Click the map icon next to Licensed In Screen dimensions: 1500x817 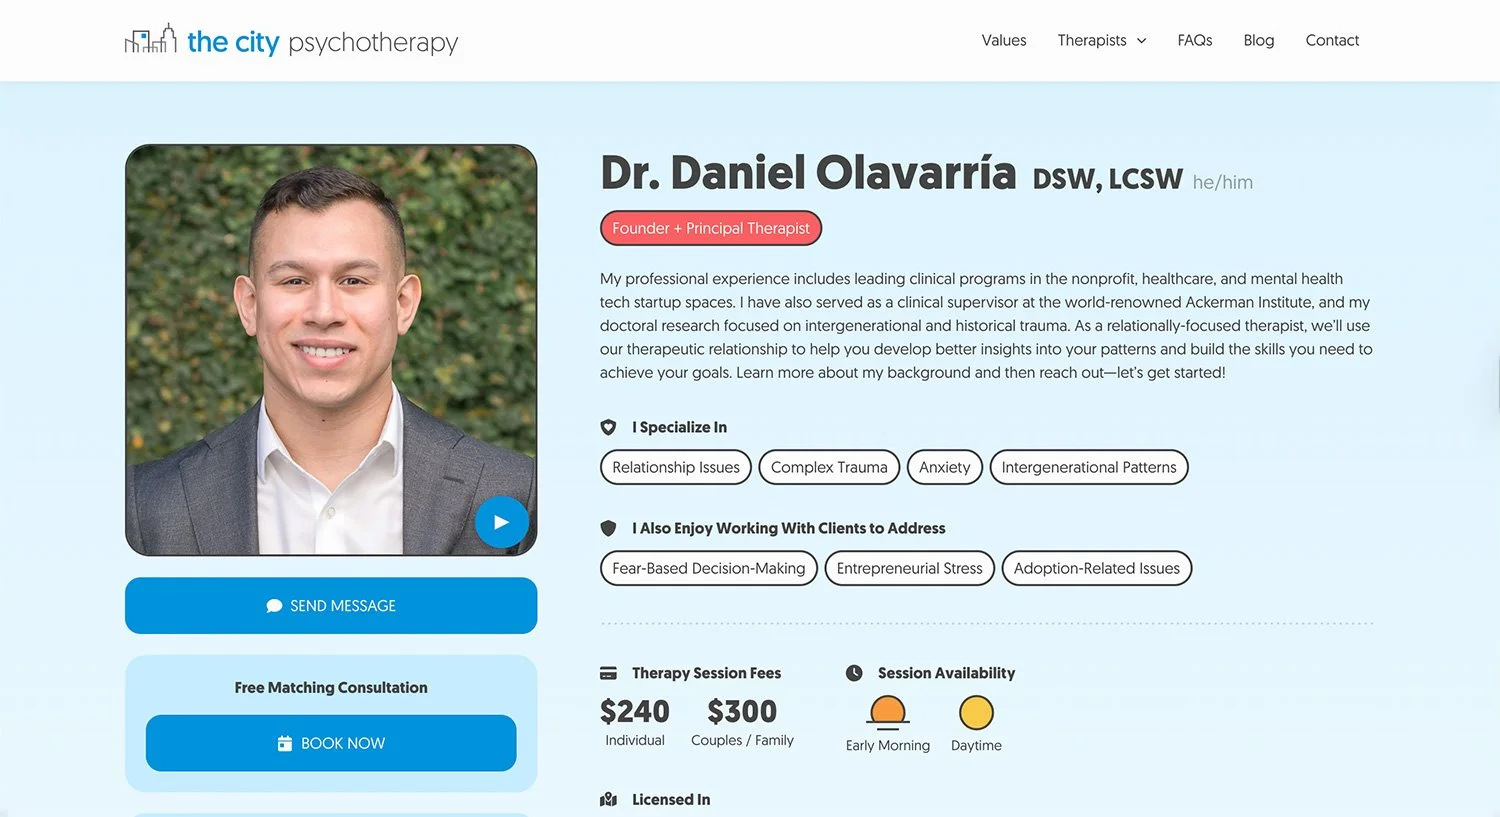(608, 799)
